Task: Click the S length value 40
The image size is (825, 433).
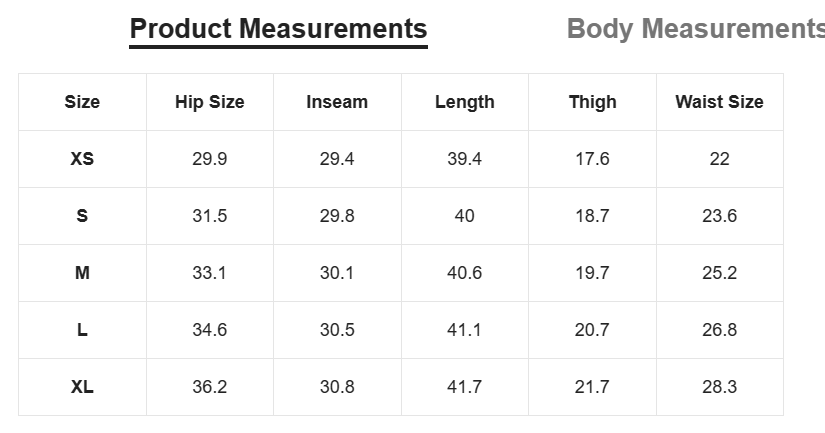Action: click(465, 216)
